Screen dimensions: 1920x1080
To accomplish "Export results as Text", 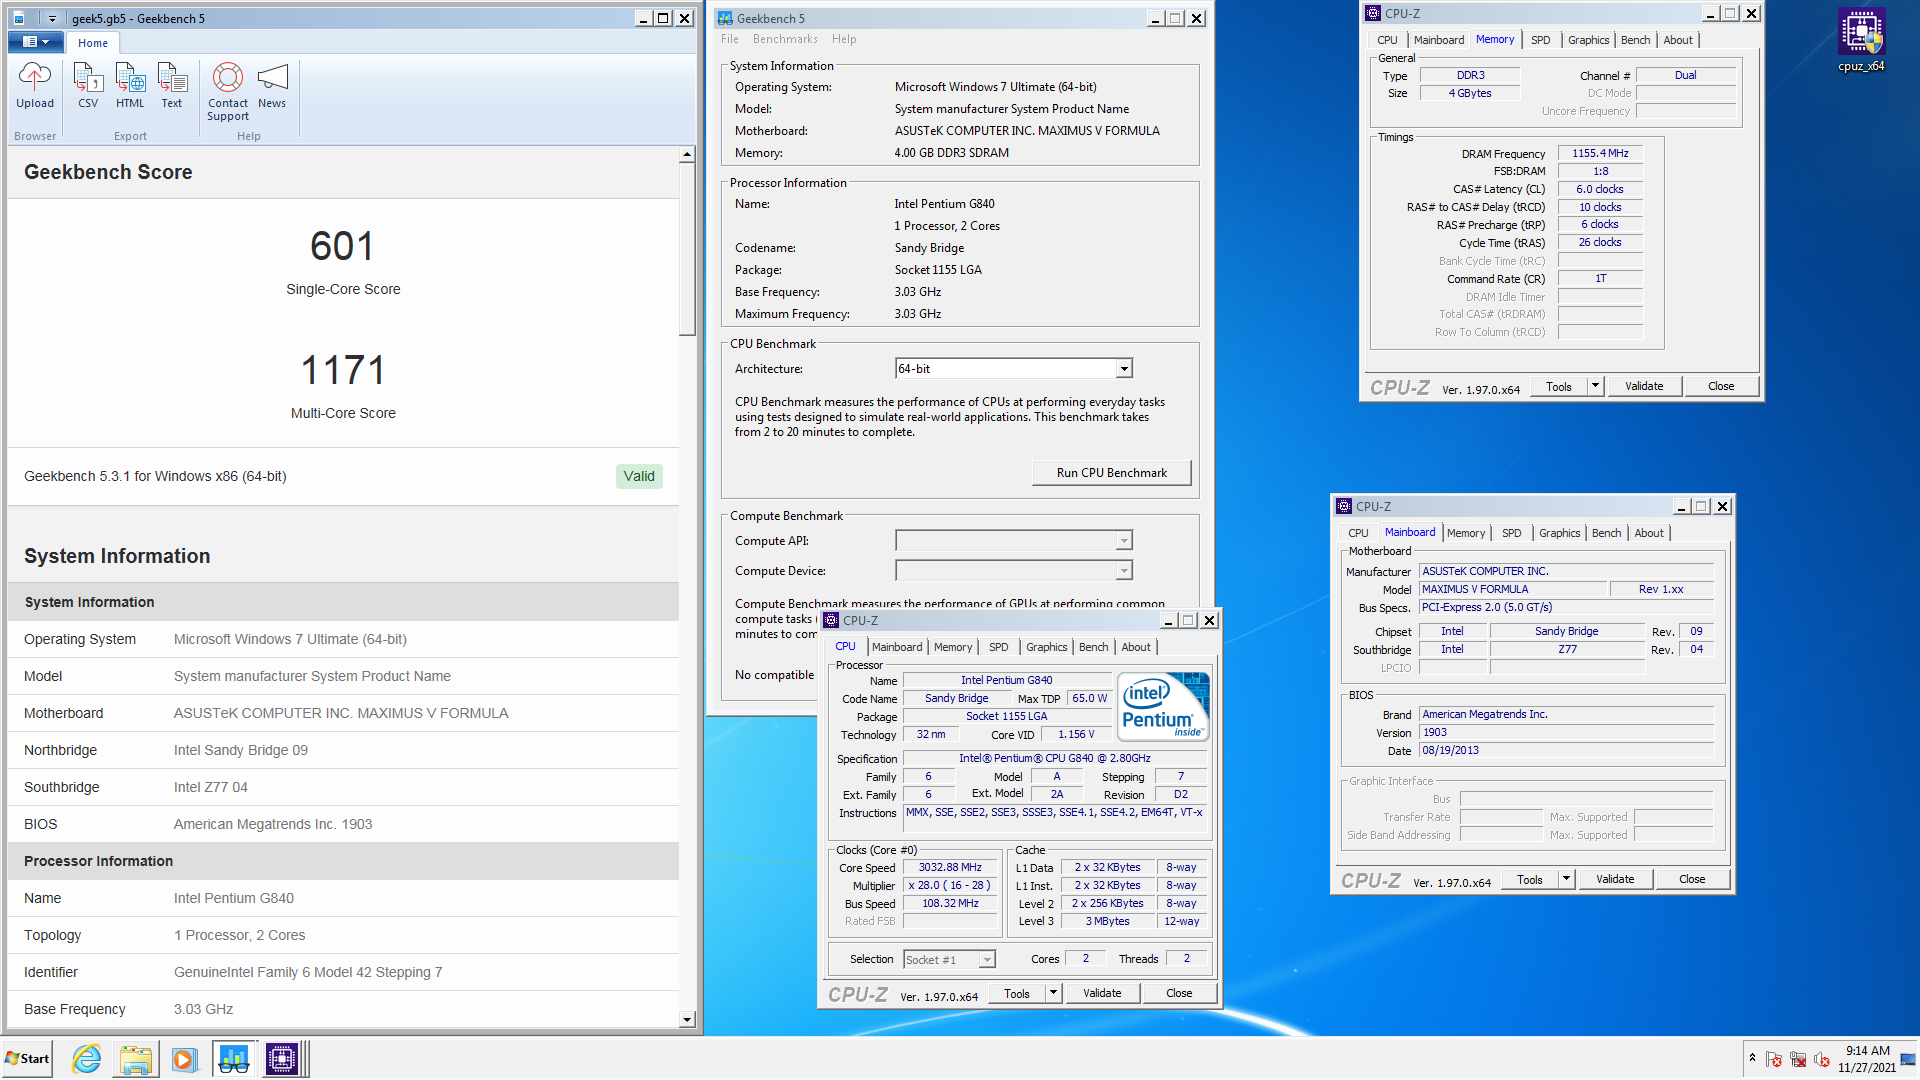I will 172,86.
